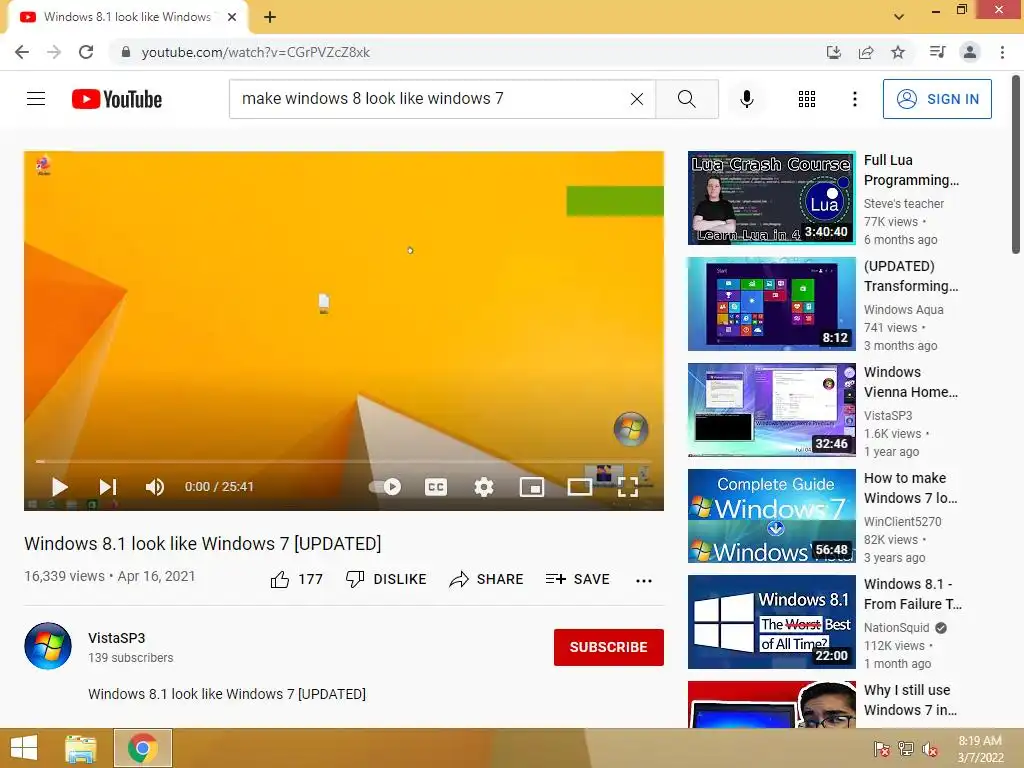Open "How to make Windows 7 lo..." title
The image size is (1024, 768).
tap(910, 488)
